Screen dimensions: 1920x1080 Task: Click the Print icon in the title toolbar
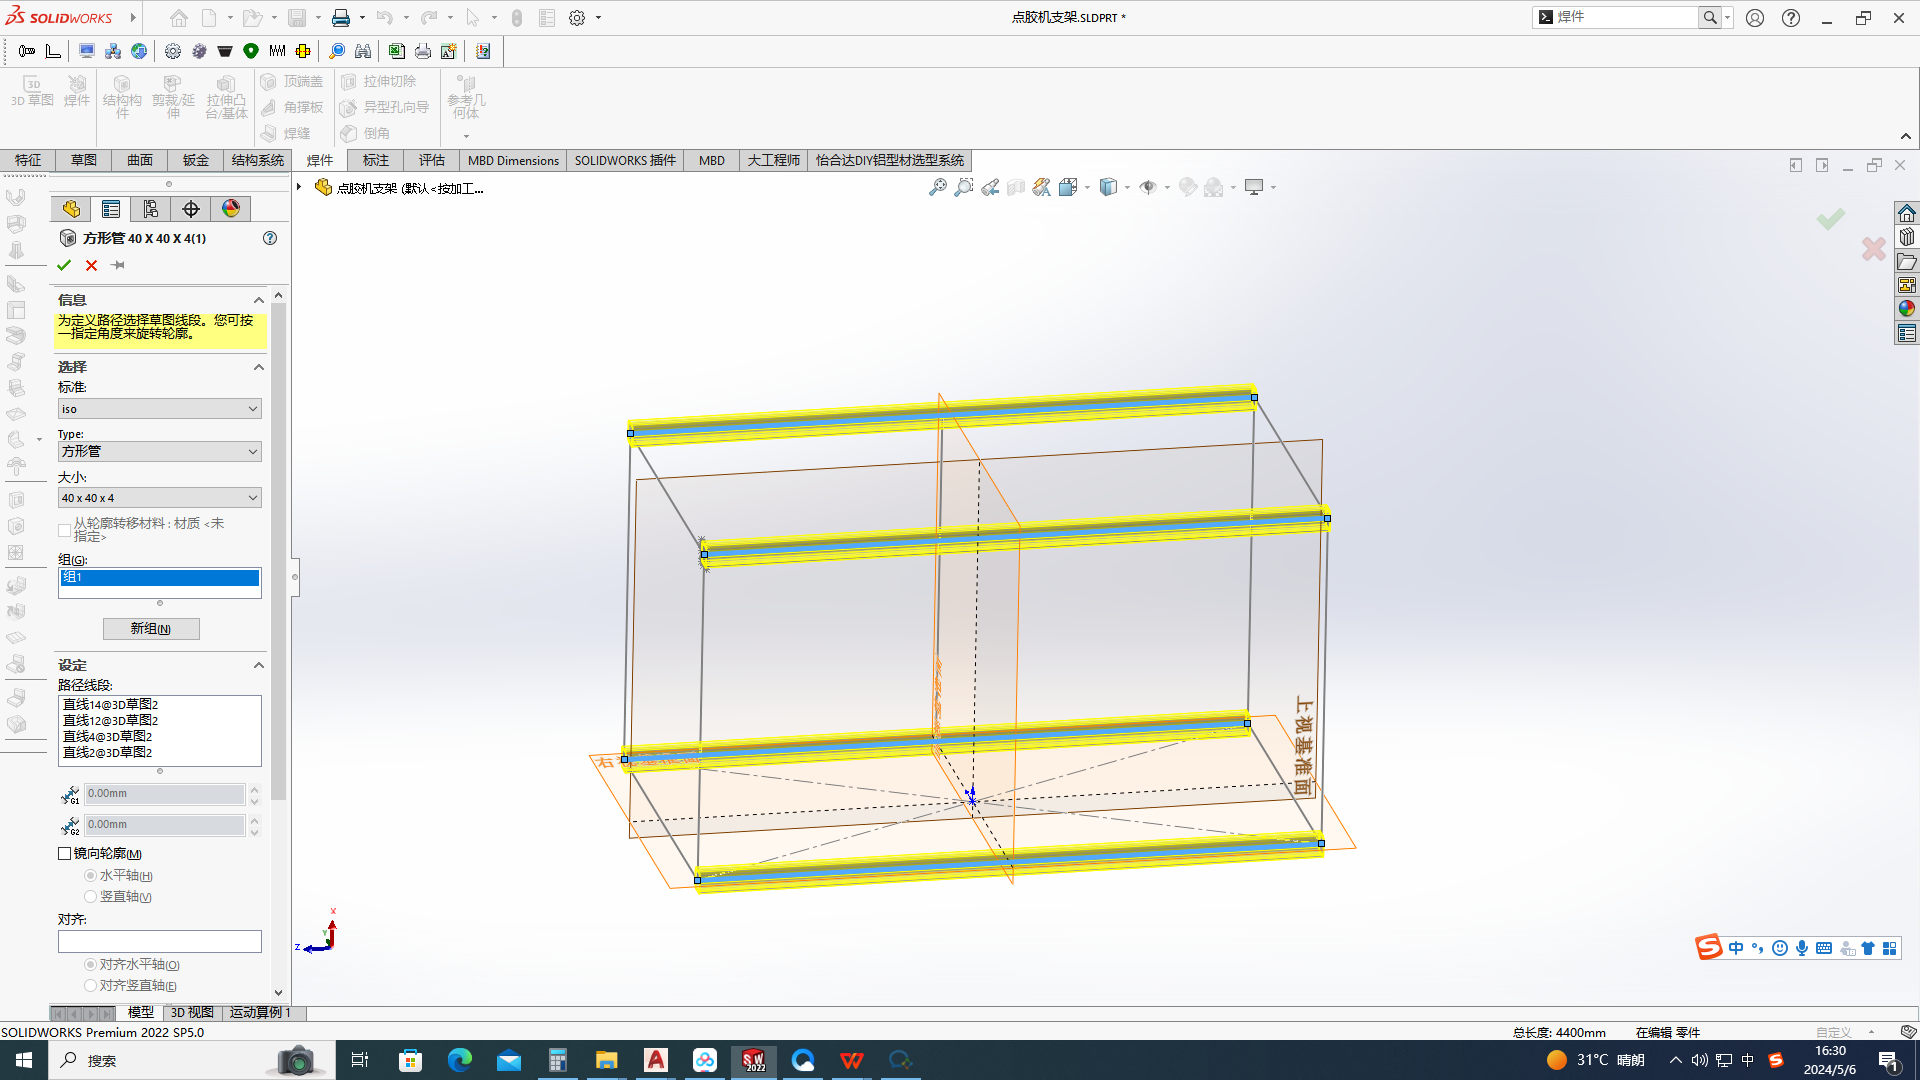pyautogui.click(x=341, y=18)
